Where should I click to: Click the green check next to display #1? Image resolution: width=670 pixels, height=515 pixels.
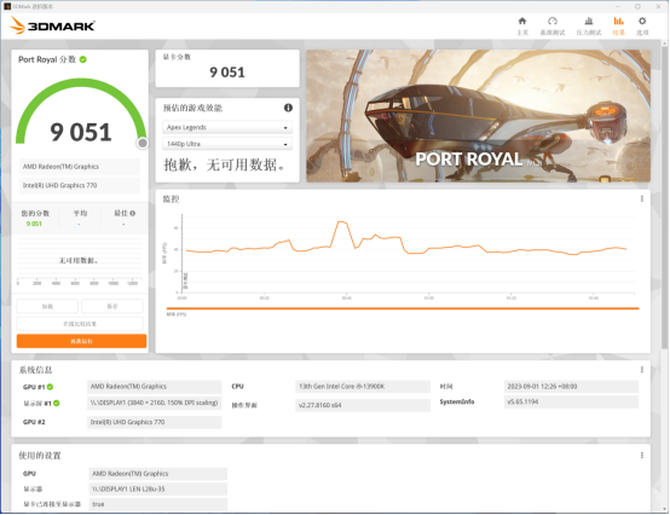[x=56, y=403]
